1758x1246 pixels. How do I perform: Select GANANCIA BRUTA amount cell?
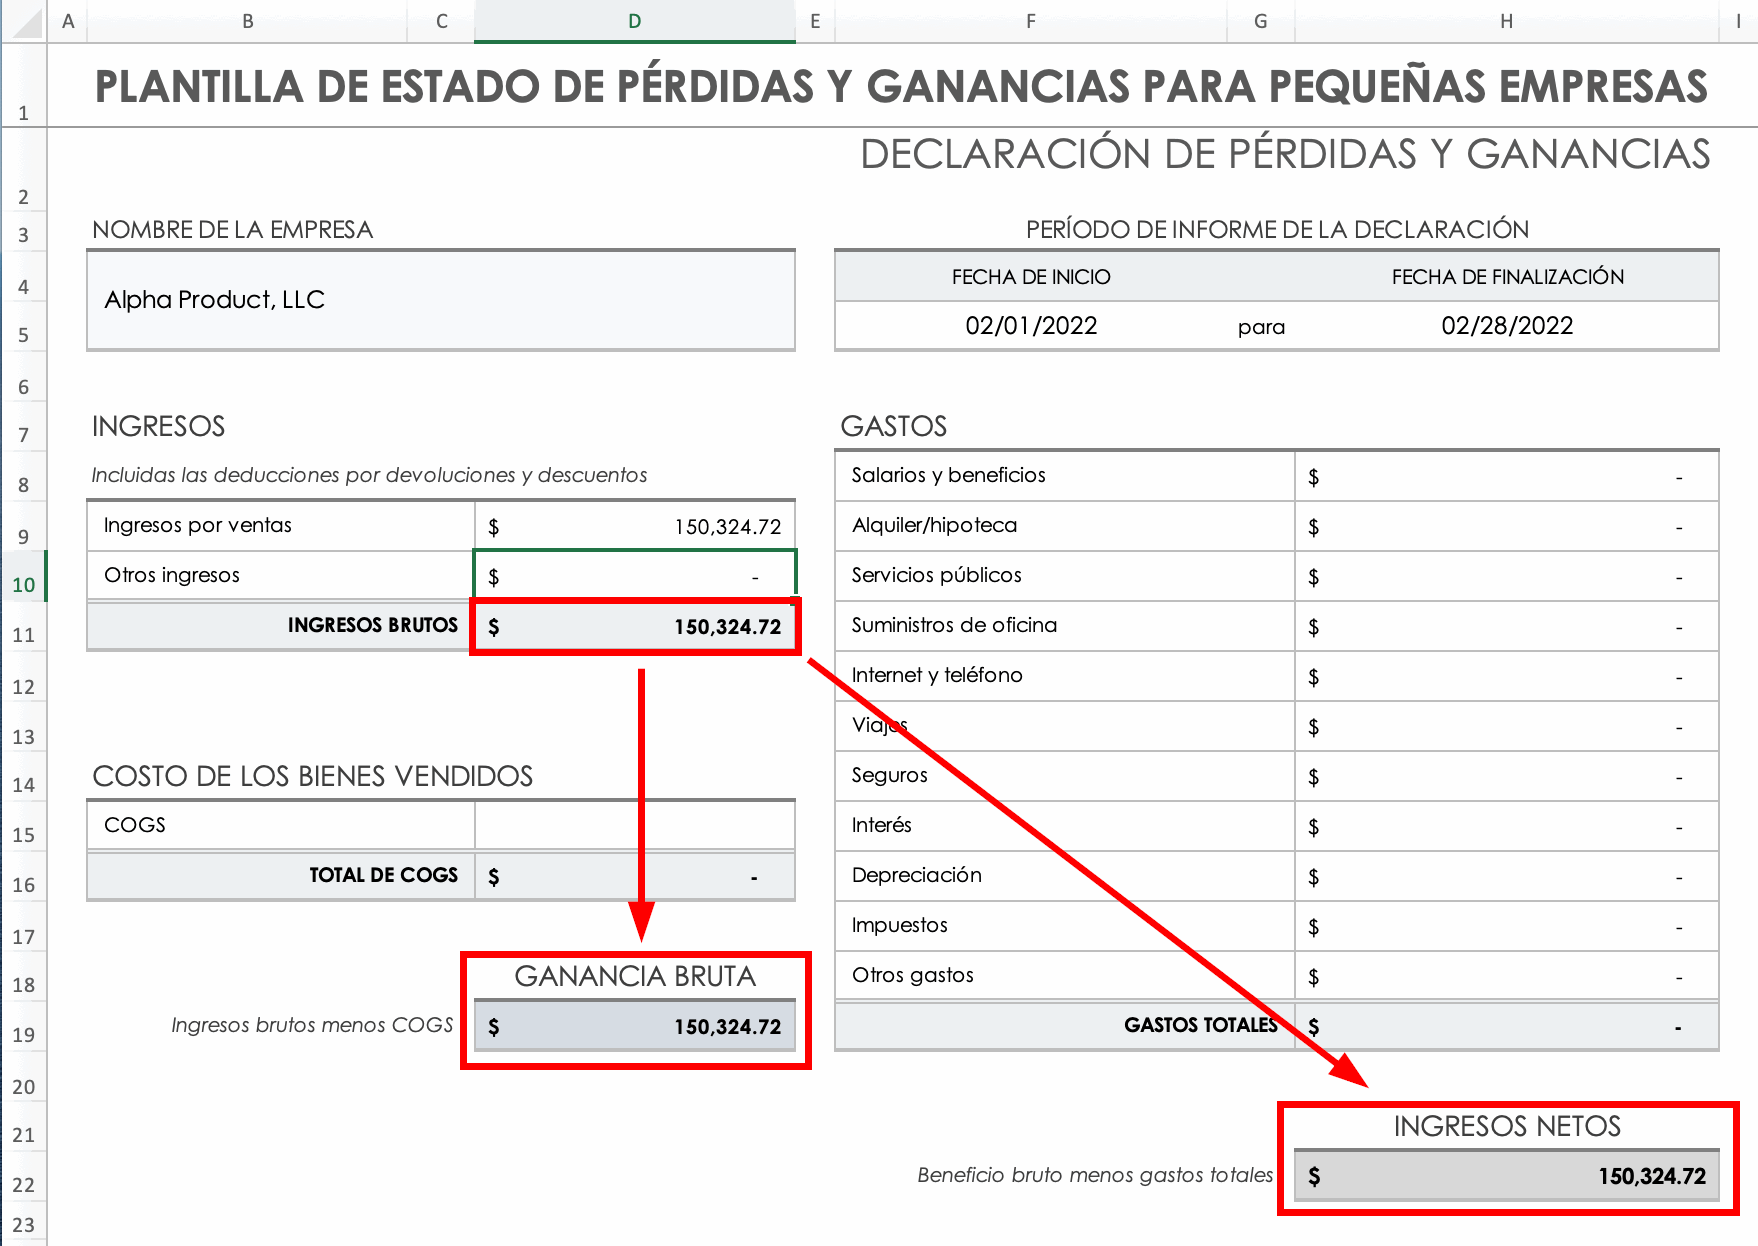click(635, 1026)
